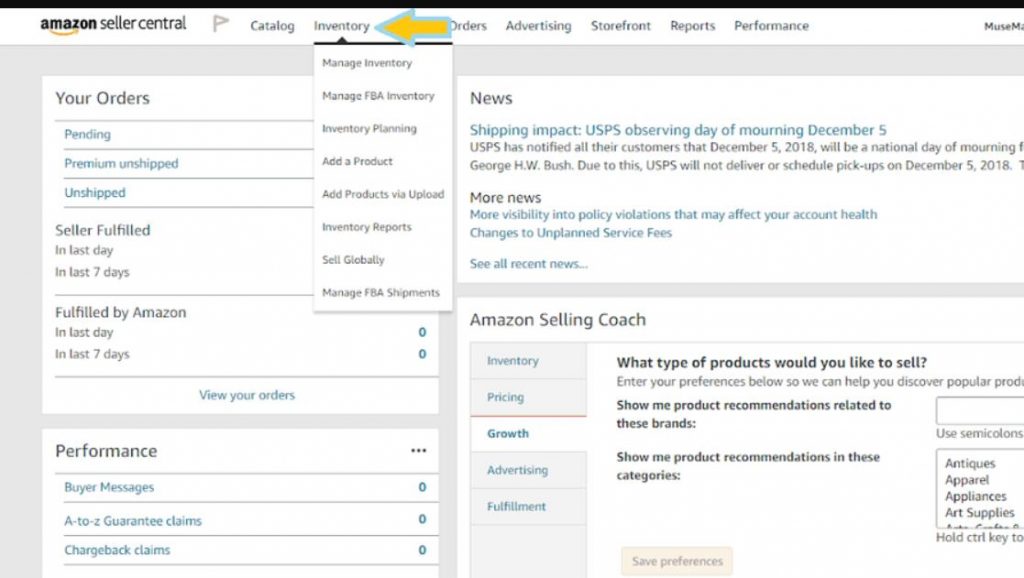The image size is (1024, 578).
Task: Open the Catalog menu
Action: coord(272,26)
